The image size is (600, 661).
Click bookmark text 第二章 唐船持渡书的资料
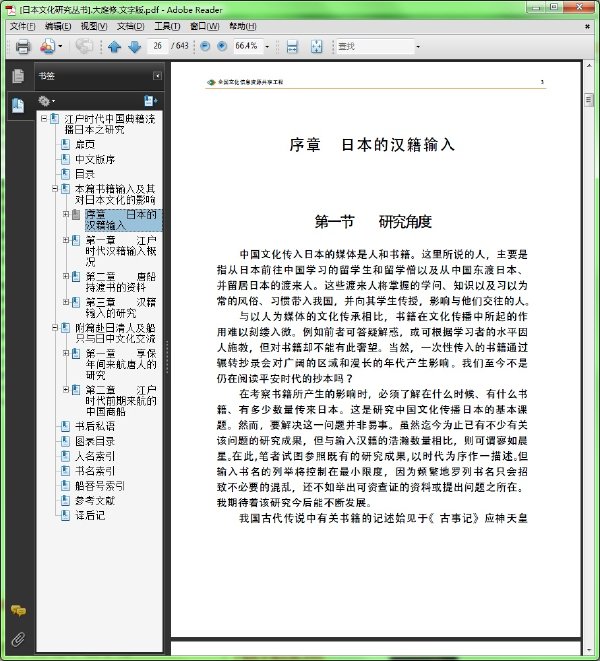tap(121, 282)
